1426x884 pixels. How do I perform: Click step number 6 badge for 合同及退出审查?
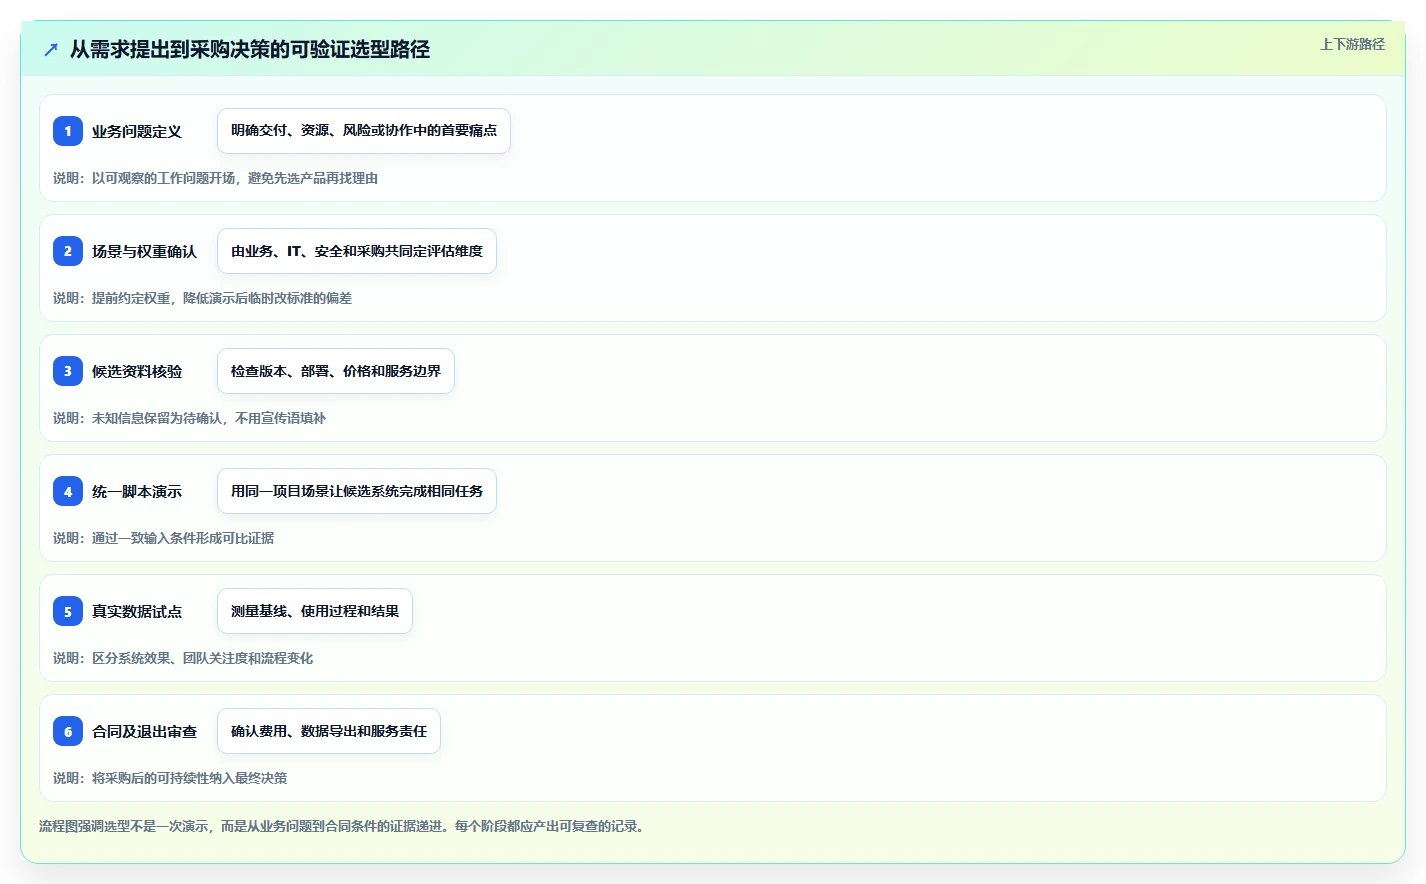click(68, 731)
